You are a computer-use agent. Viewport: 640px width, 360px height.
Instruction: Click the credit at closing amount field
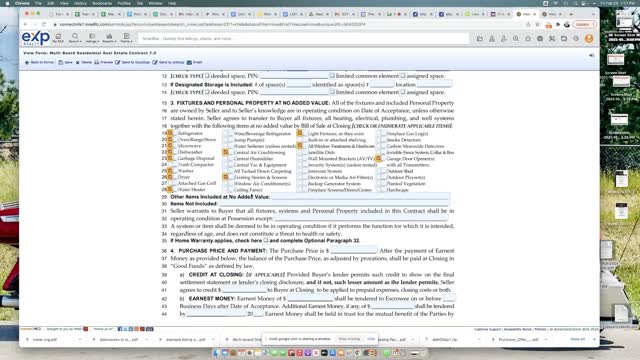click(244, 290)
